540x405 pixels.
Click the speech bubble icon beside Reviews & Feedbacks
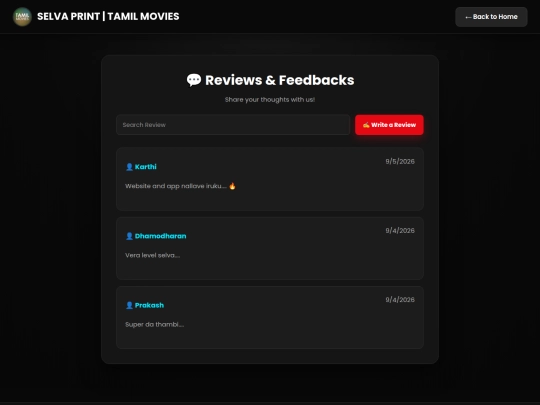pos(194,80)
